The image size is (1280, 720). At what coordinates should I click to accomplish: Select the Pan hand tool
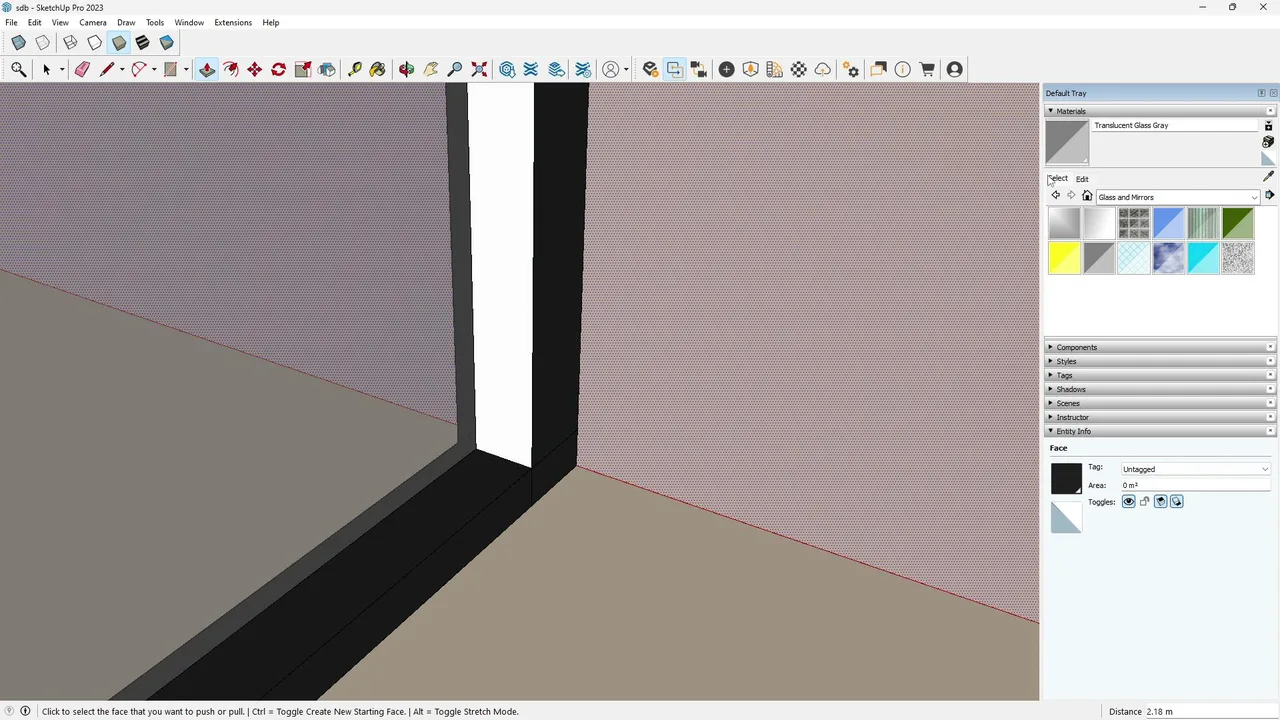(431, 69)
